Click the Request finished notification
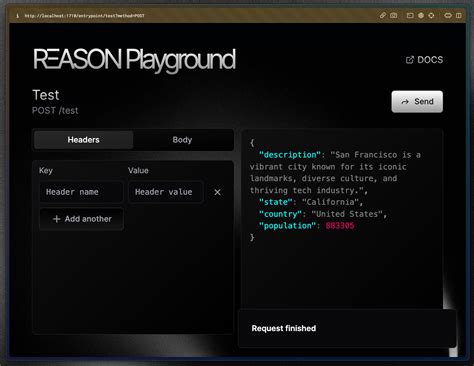The height and width of the screenshot is (366, 474). (x=347, y=328)
